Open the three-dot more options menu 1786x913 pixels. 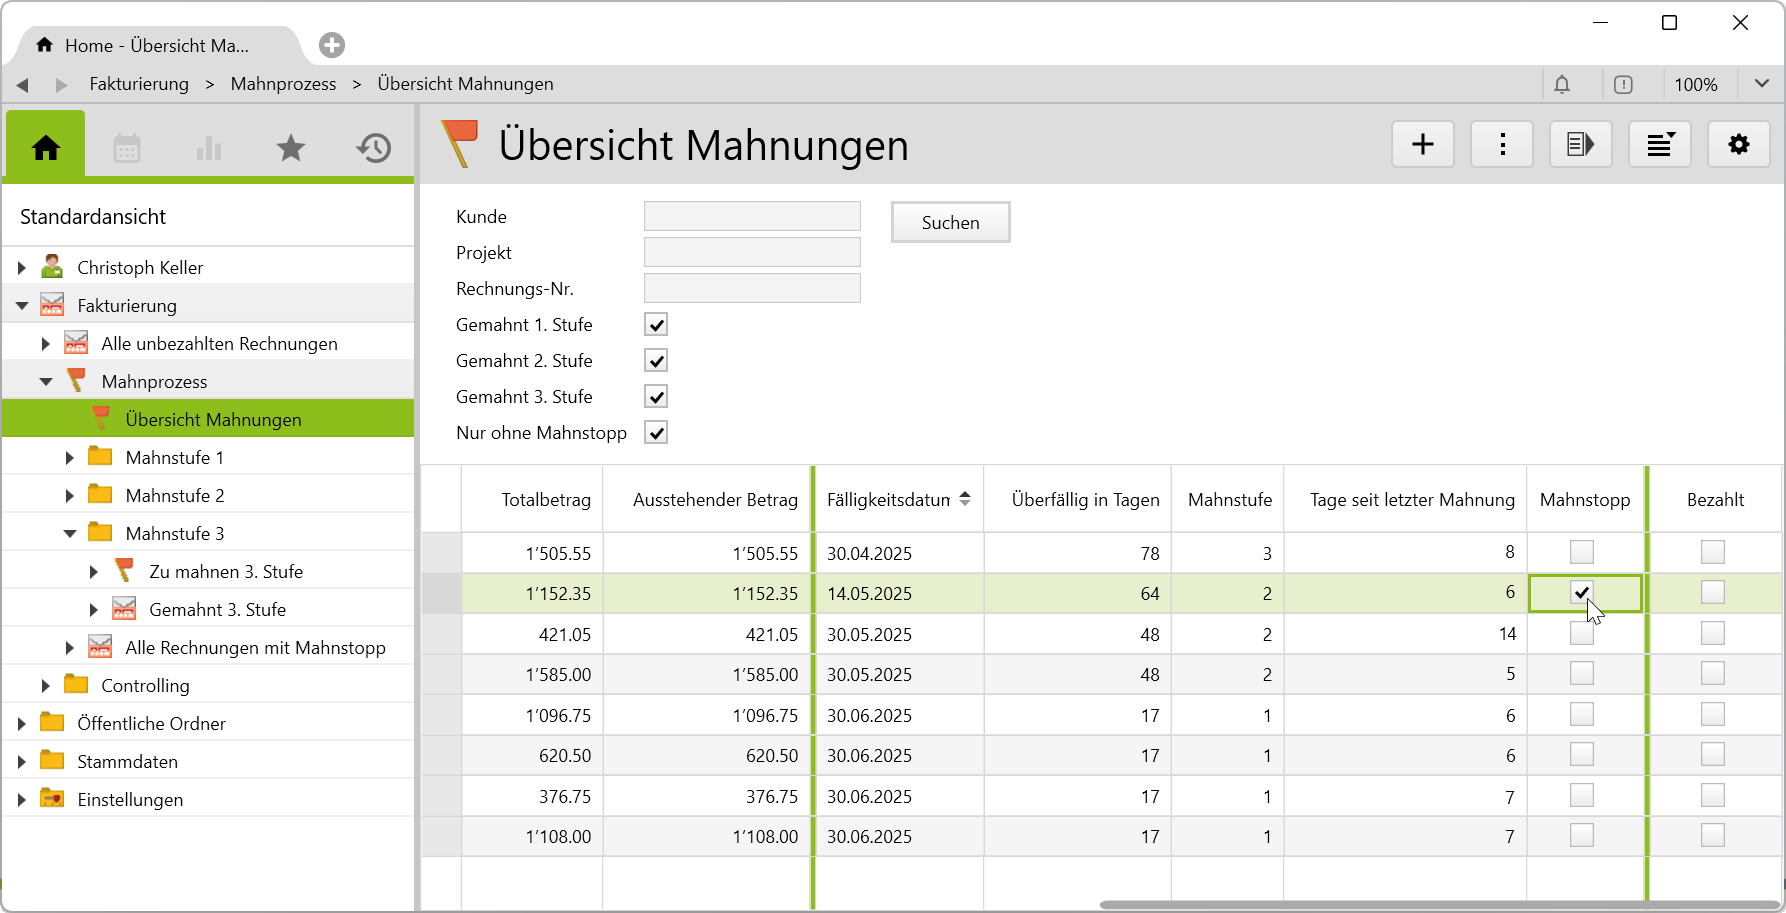[1501, 145]
